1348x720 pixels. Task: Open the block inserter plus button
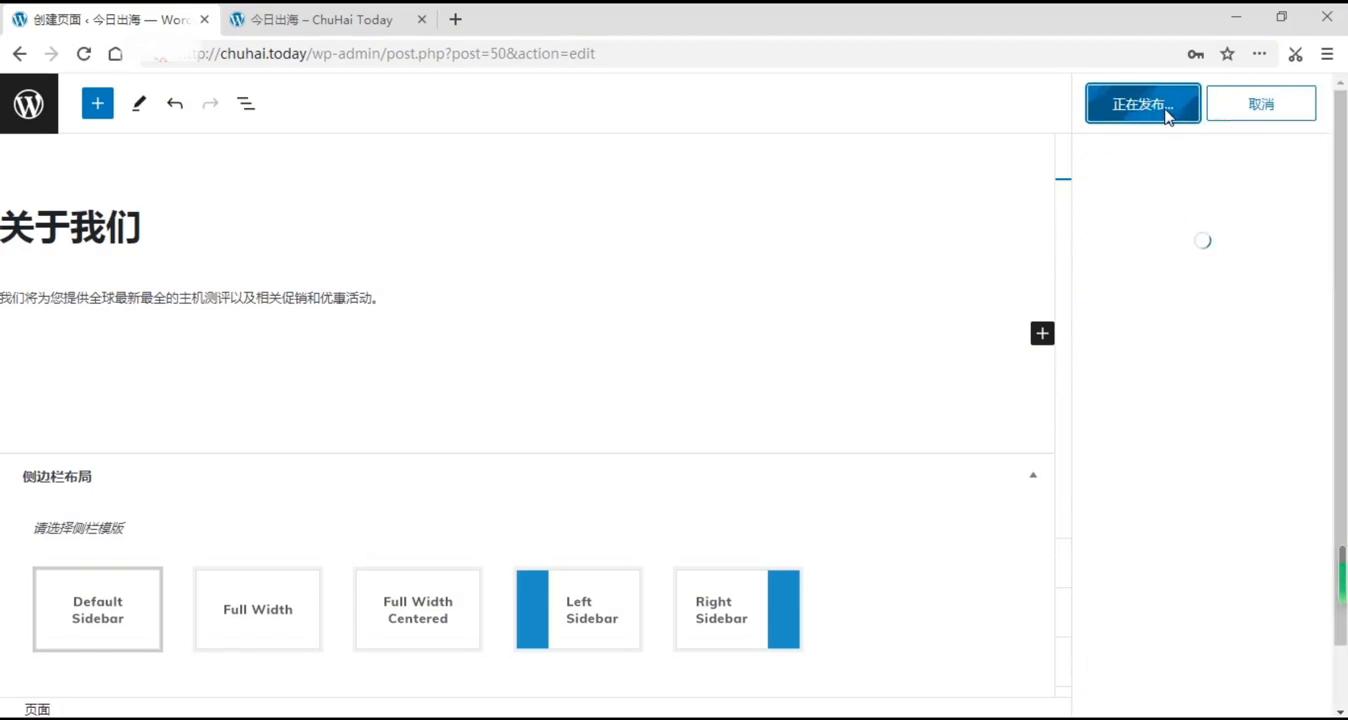click(x=97, y=103)
